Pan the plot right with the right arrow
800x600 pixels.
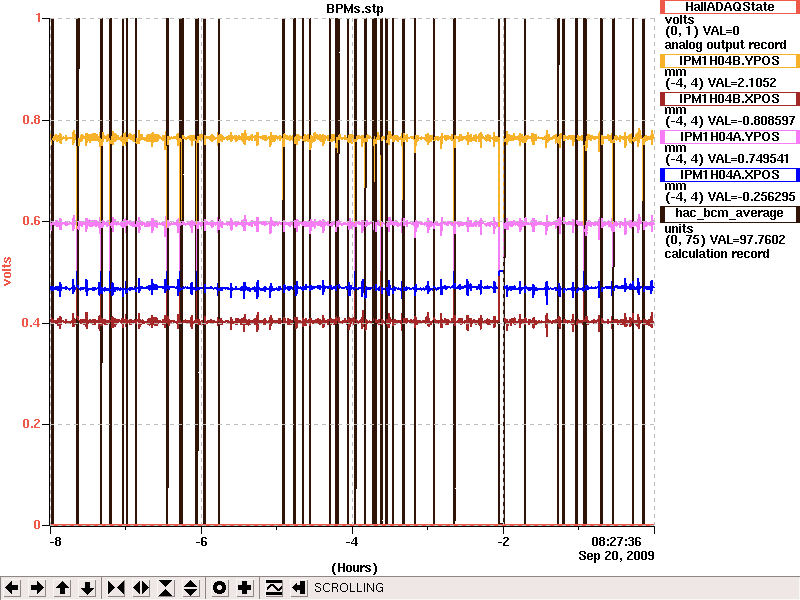click(37, 588)
